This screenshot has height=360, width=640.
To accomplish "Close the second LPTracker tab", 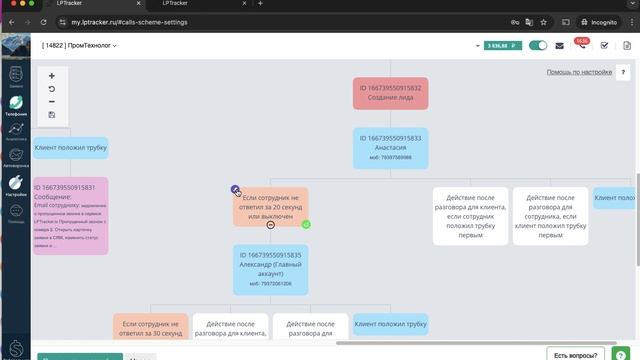I will coord(244,3).
